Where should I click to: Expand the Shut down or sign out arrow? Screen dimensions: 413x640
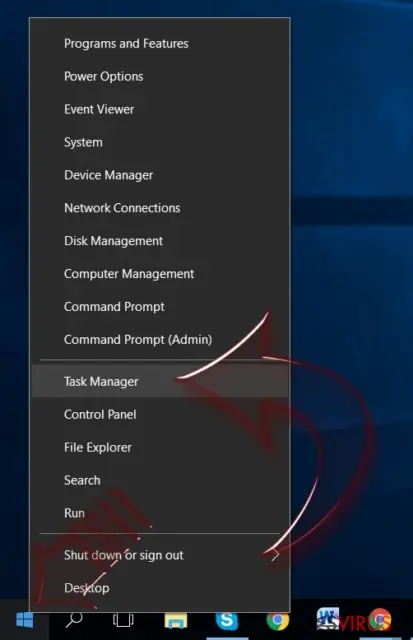(276, 555)
